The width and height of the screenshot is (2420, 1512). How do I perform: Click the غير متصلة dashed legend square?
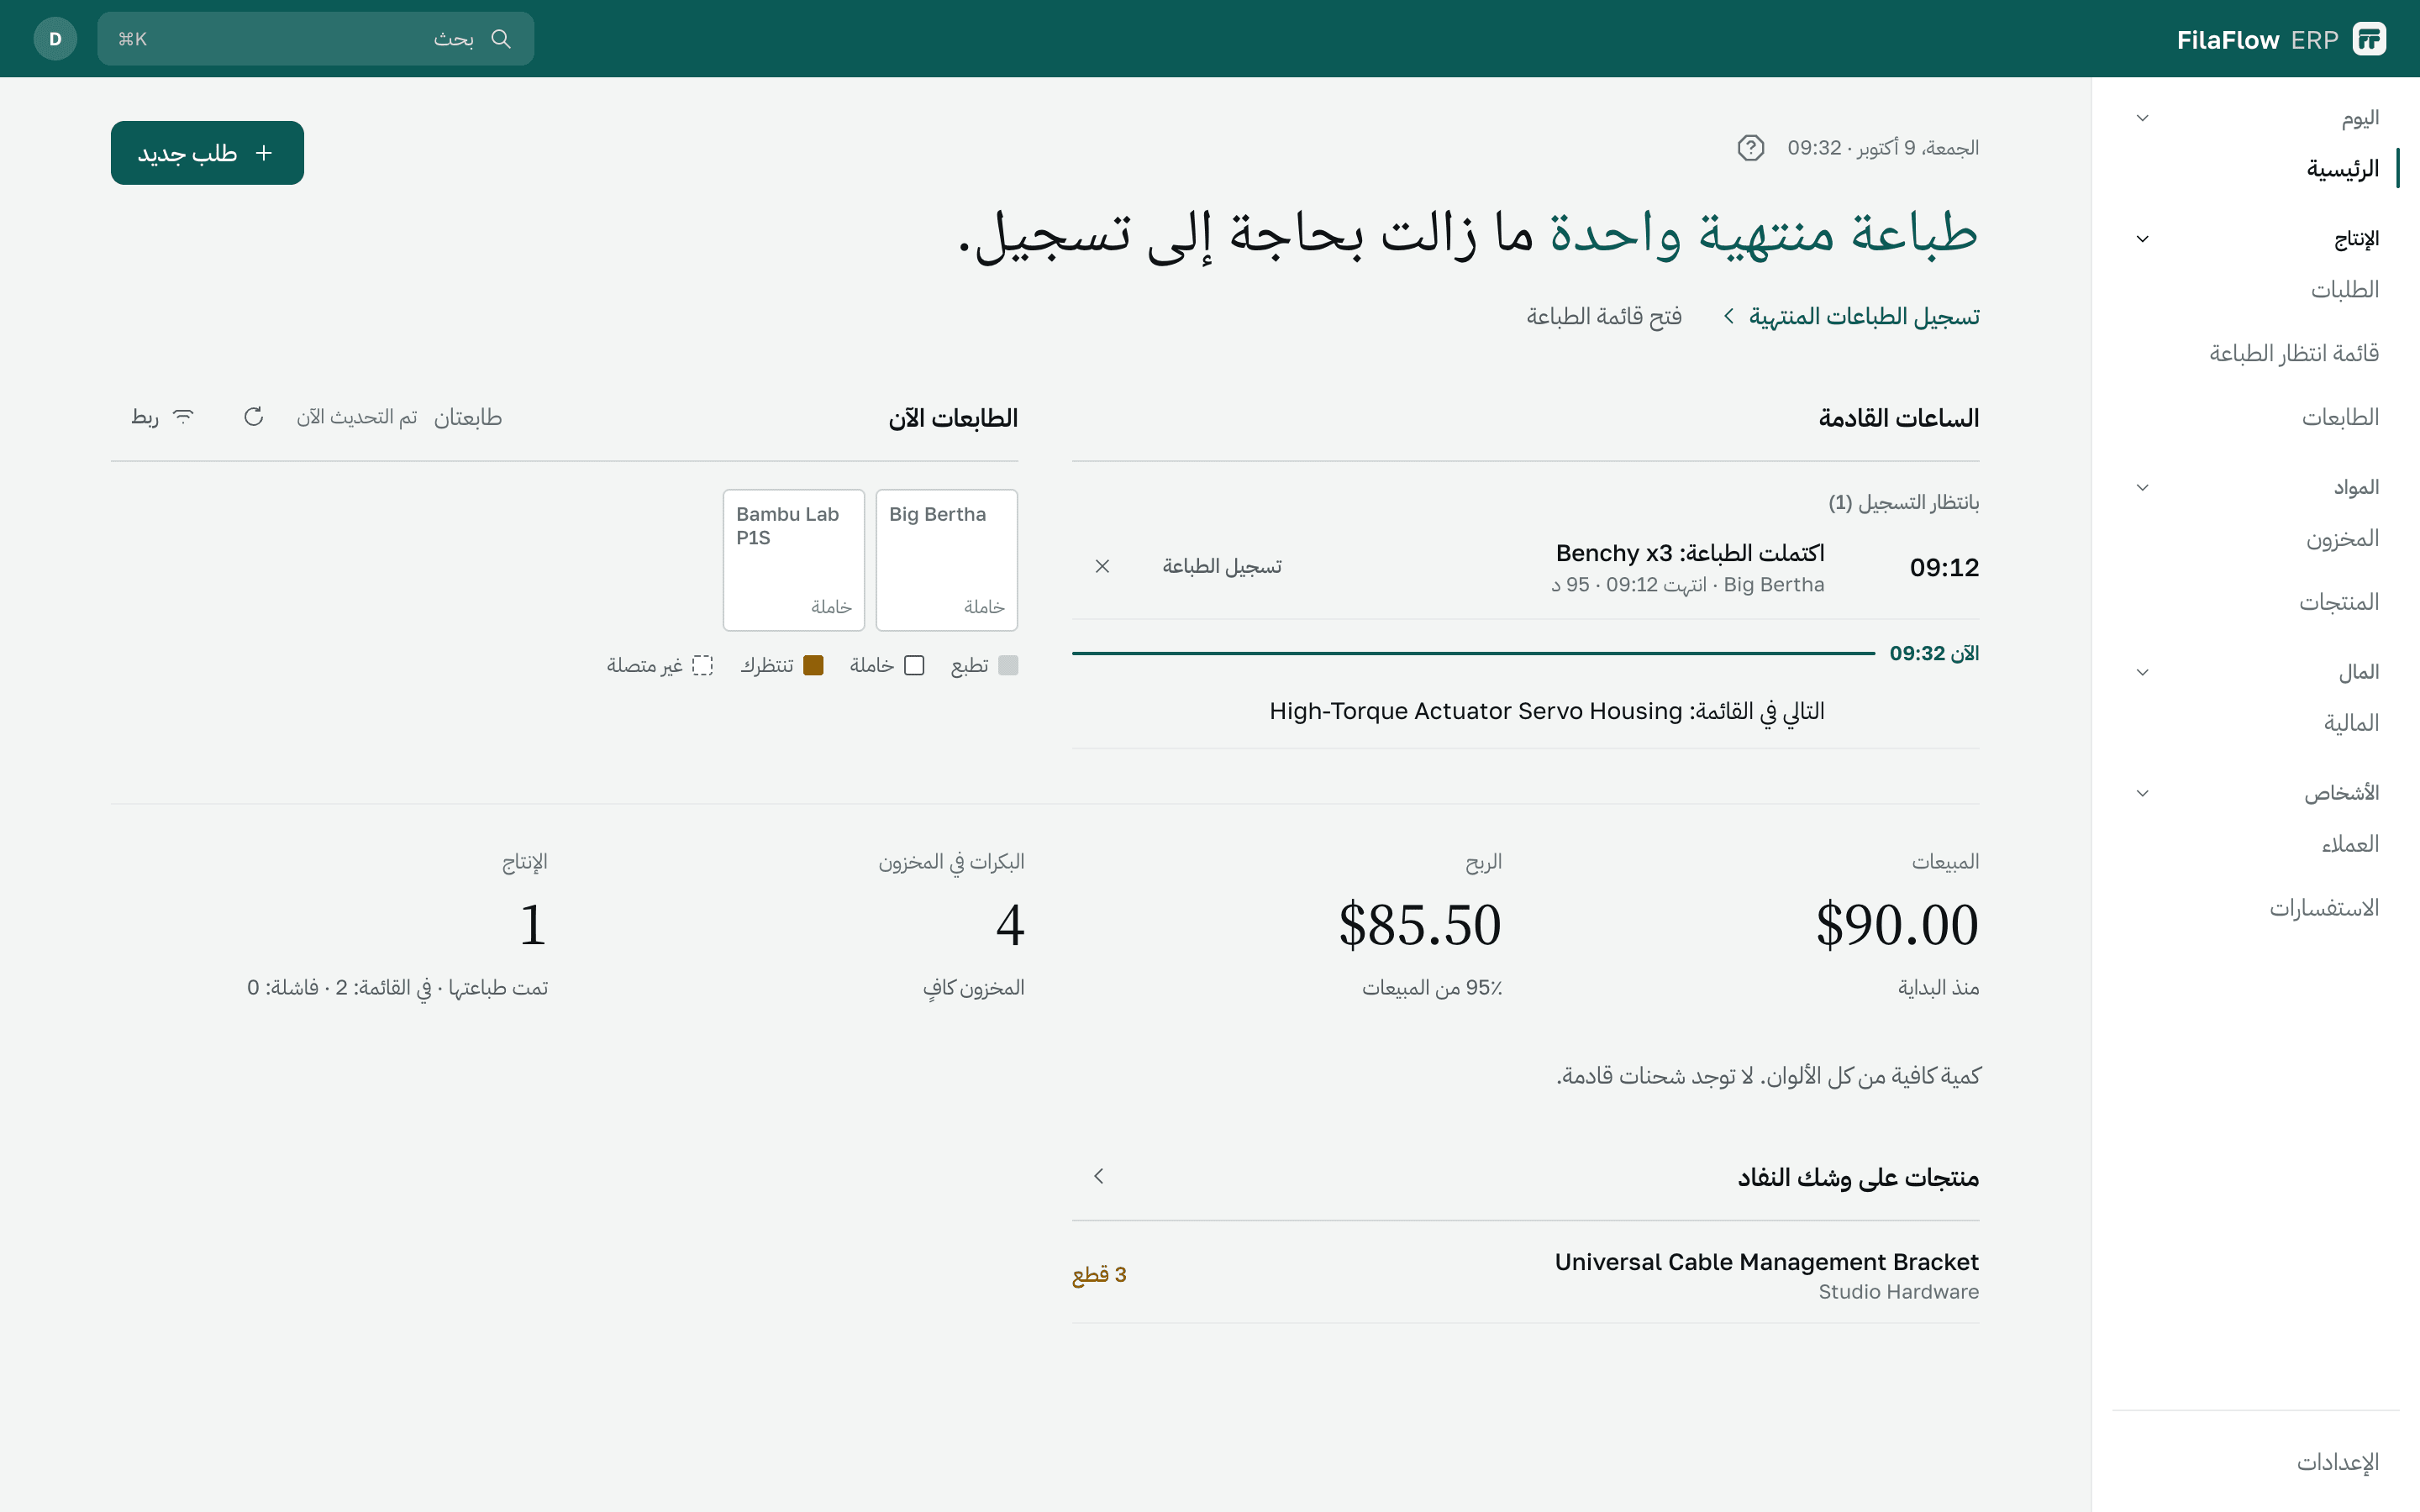click(703, 666)
